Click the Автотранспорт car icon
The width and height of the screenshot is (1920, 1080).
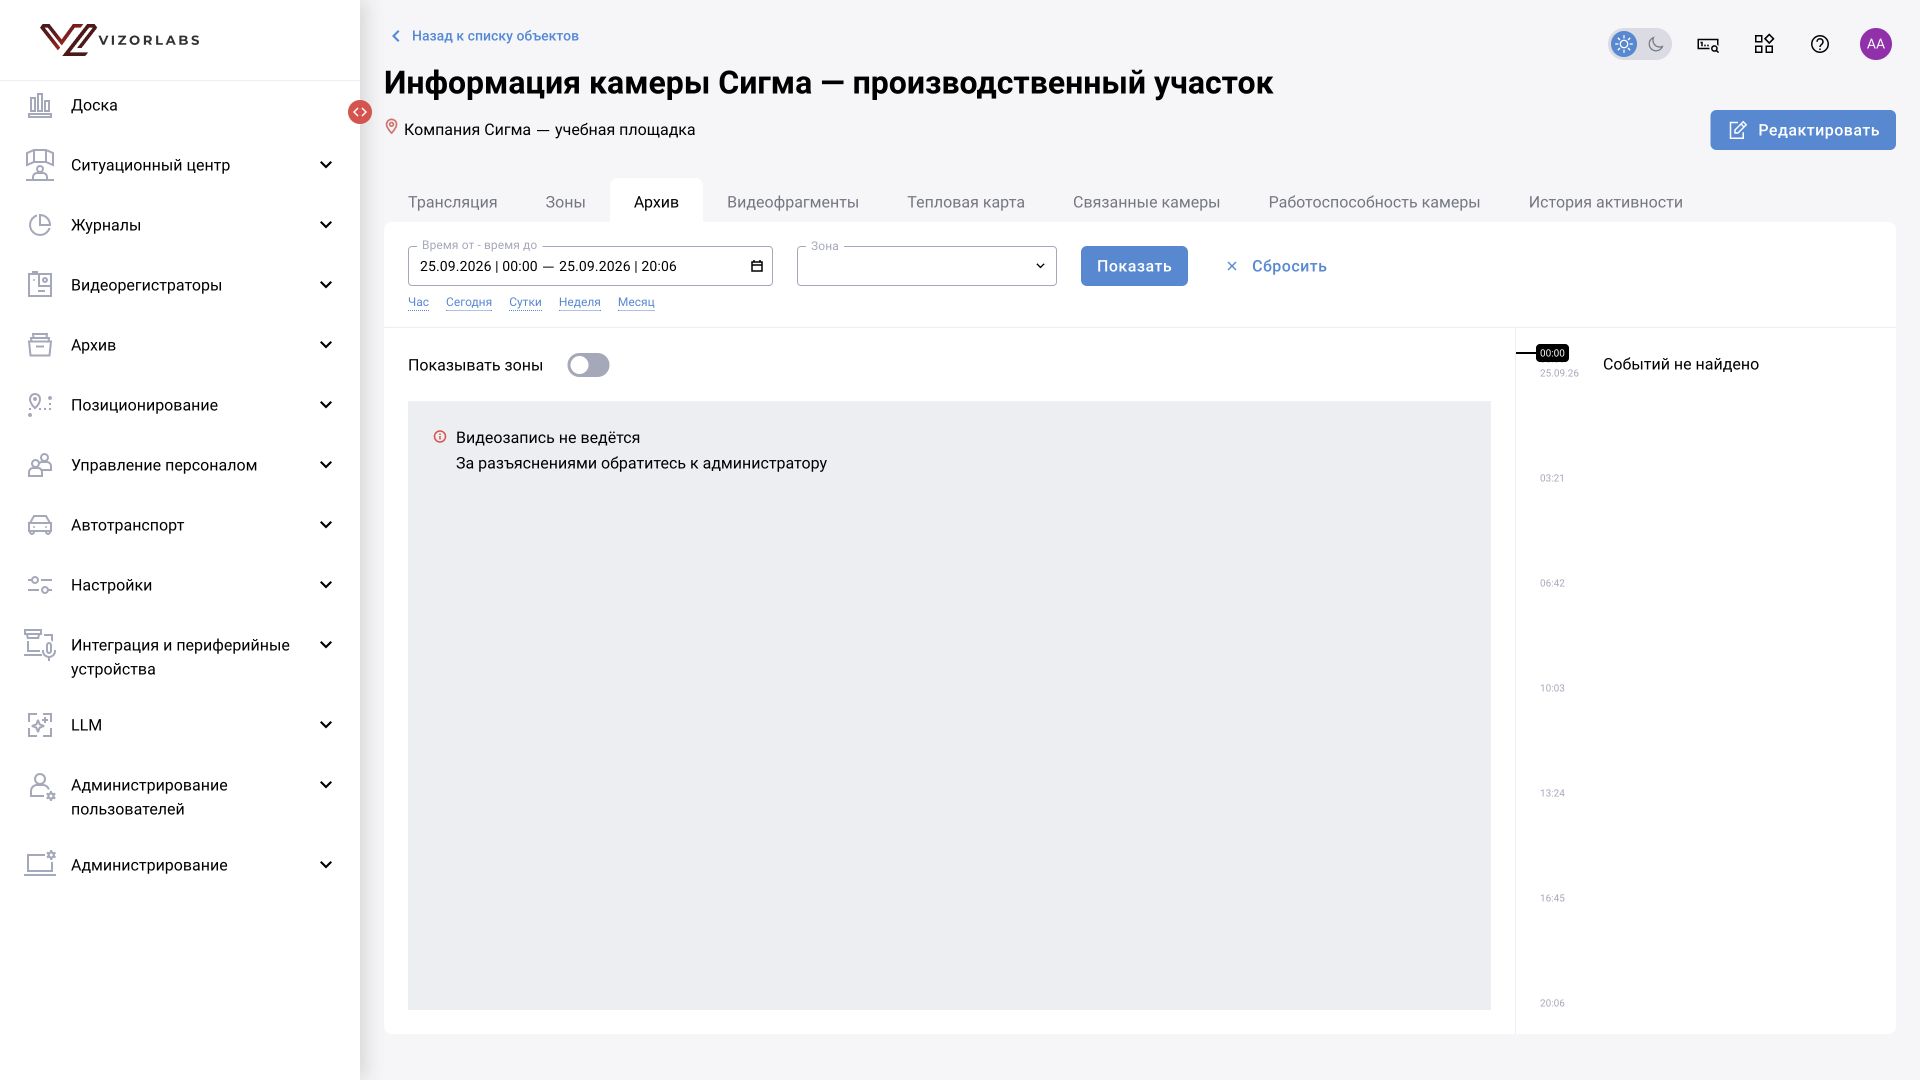[40, 525]
